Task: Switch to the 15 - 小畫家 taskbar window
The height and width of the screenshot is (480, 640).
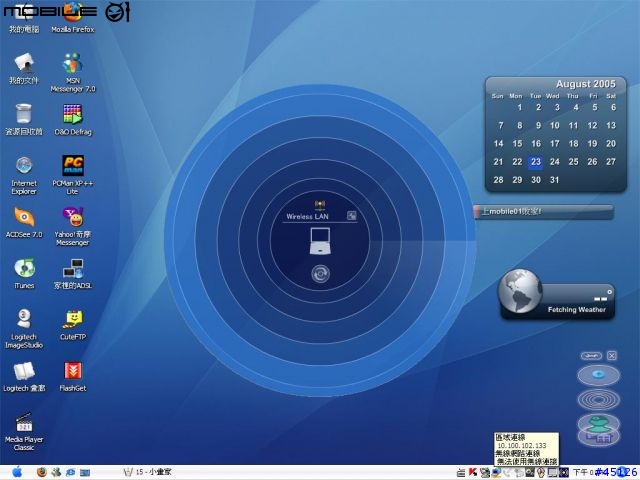Action: [x=147, y=472]
